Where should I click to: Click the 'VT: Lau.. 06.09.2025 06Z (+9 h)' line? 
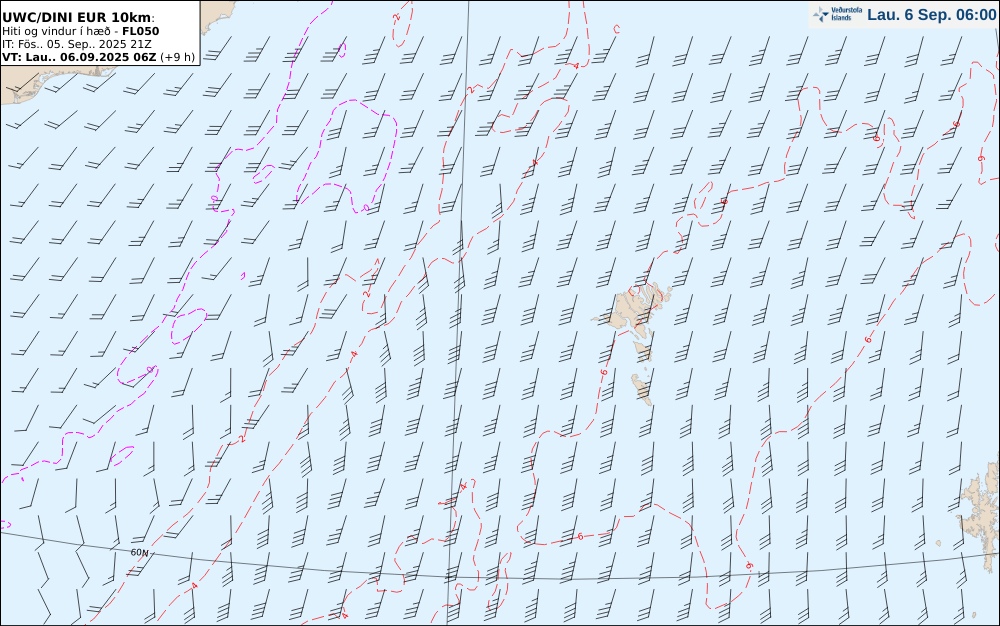[x=98, y=57]
